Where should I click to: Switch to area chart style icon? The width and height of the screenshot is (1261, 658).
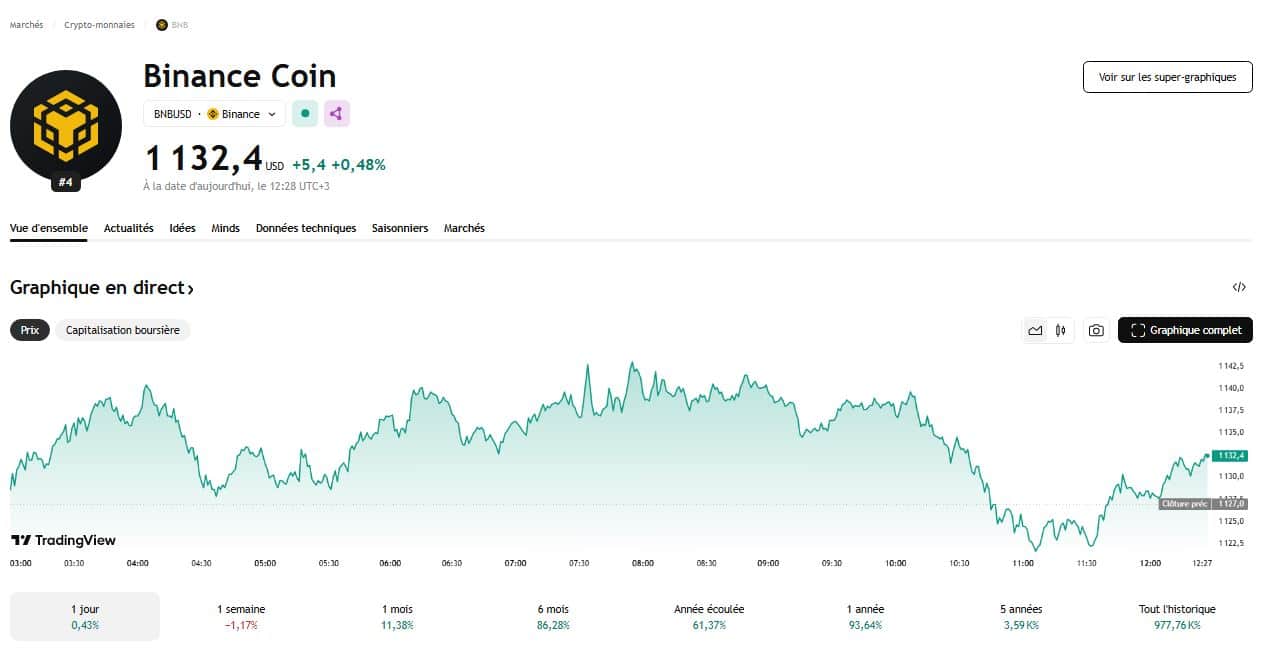click(x=1035, y=330)
